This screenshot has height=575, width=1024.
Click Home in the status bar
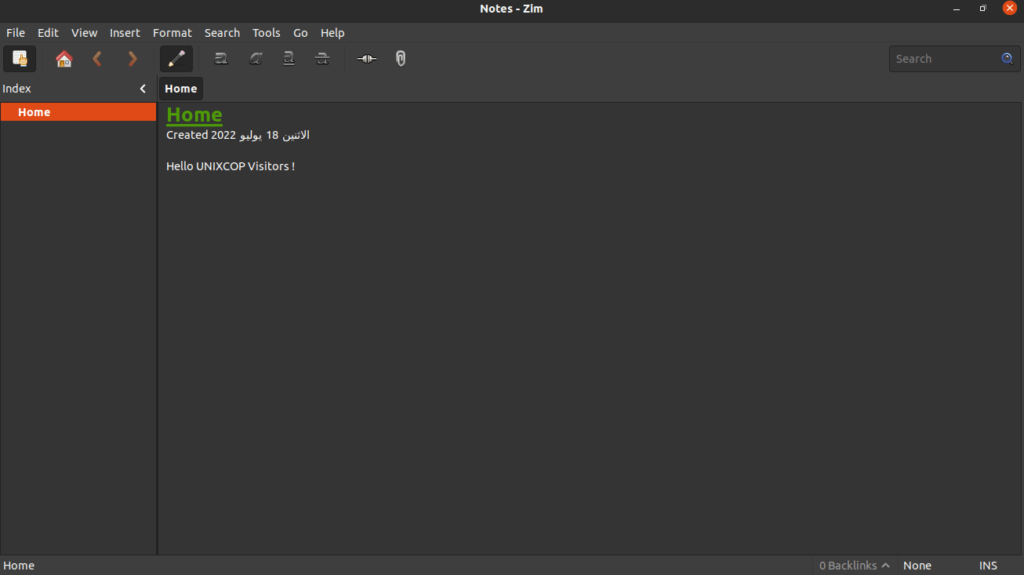click(x=19, y=566)
